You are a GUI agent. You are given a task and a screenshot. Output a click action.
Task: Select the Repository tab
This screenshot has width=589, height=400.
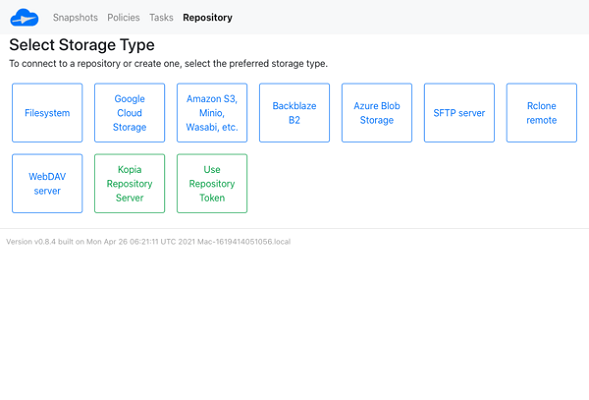point(207,18)
